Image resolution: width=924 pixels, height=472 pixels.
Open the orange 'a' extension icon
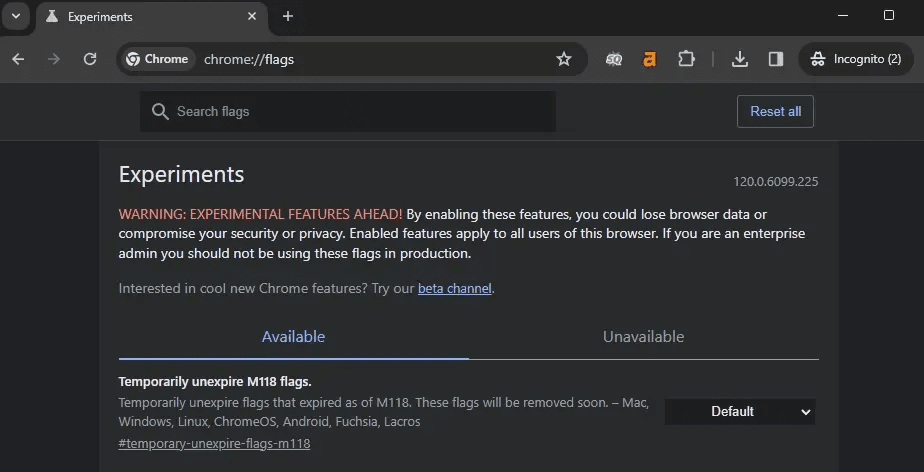(649, 59)
